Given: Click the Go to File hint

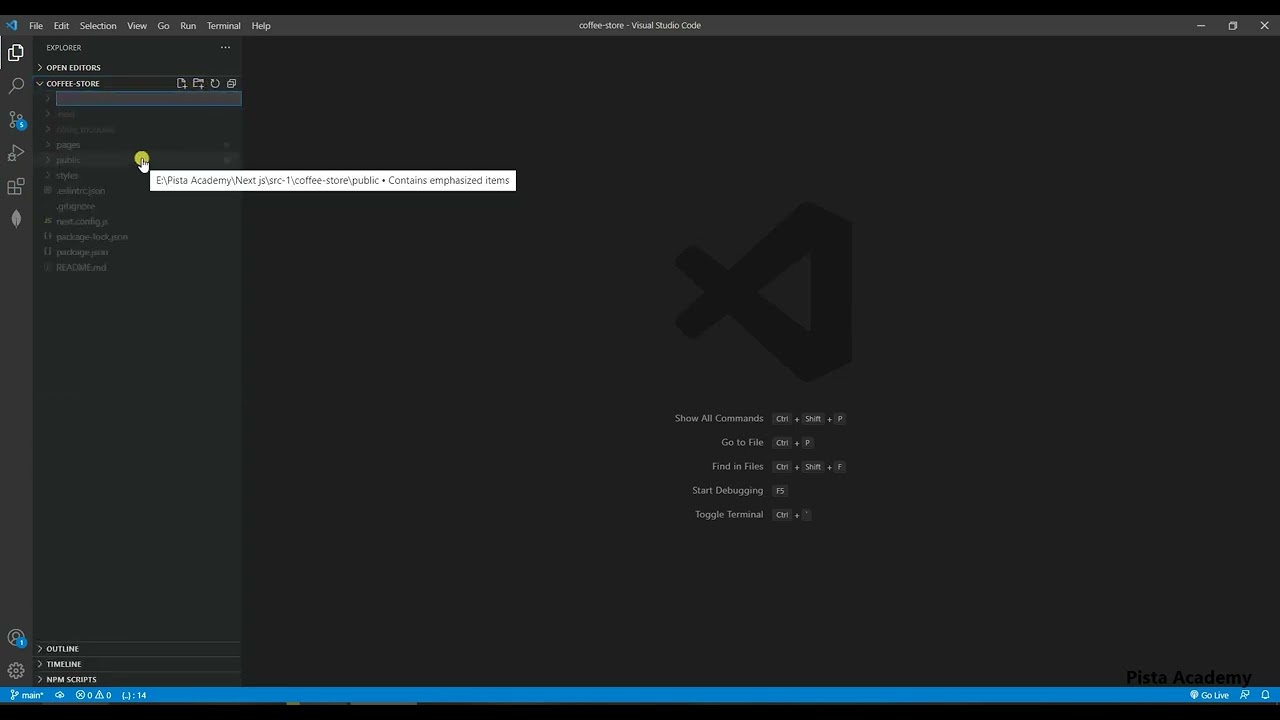Looking at the screenshot, I should click(742, 443).
